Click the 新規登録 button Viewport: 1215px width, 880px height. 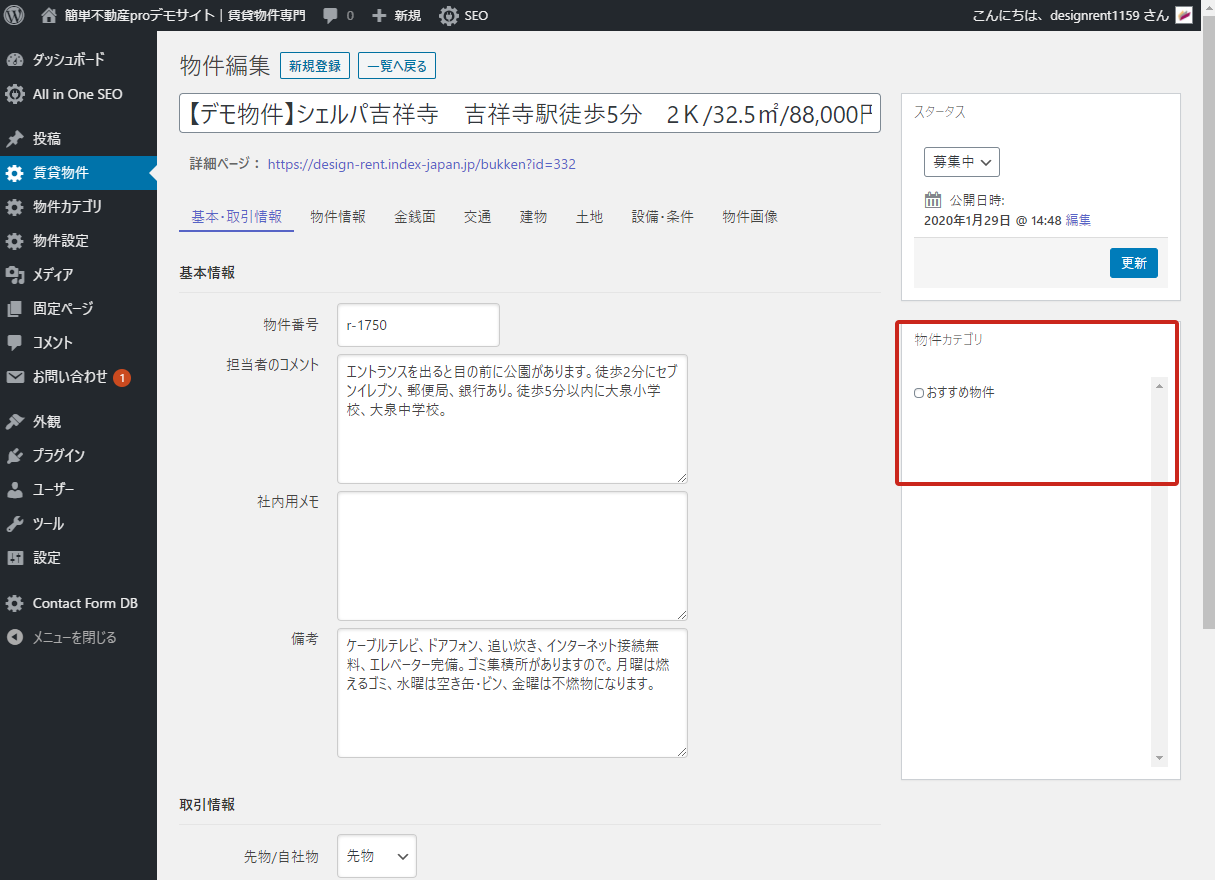315,66
